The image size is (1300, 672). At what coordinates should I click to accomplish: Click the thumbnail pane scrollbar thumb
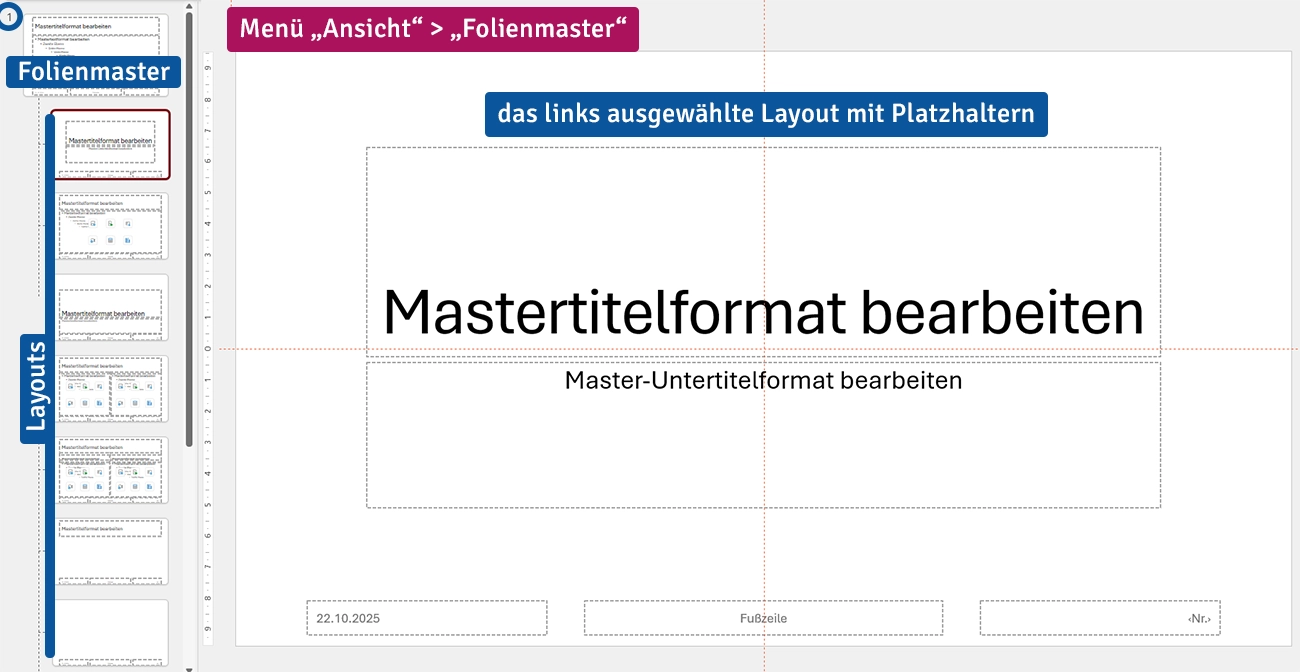[189, 230]
